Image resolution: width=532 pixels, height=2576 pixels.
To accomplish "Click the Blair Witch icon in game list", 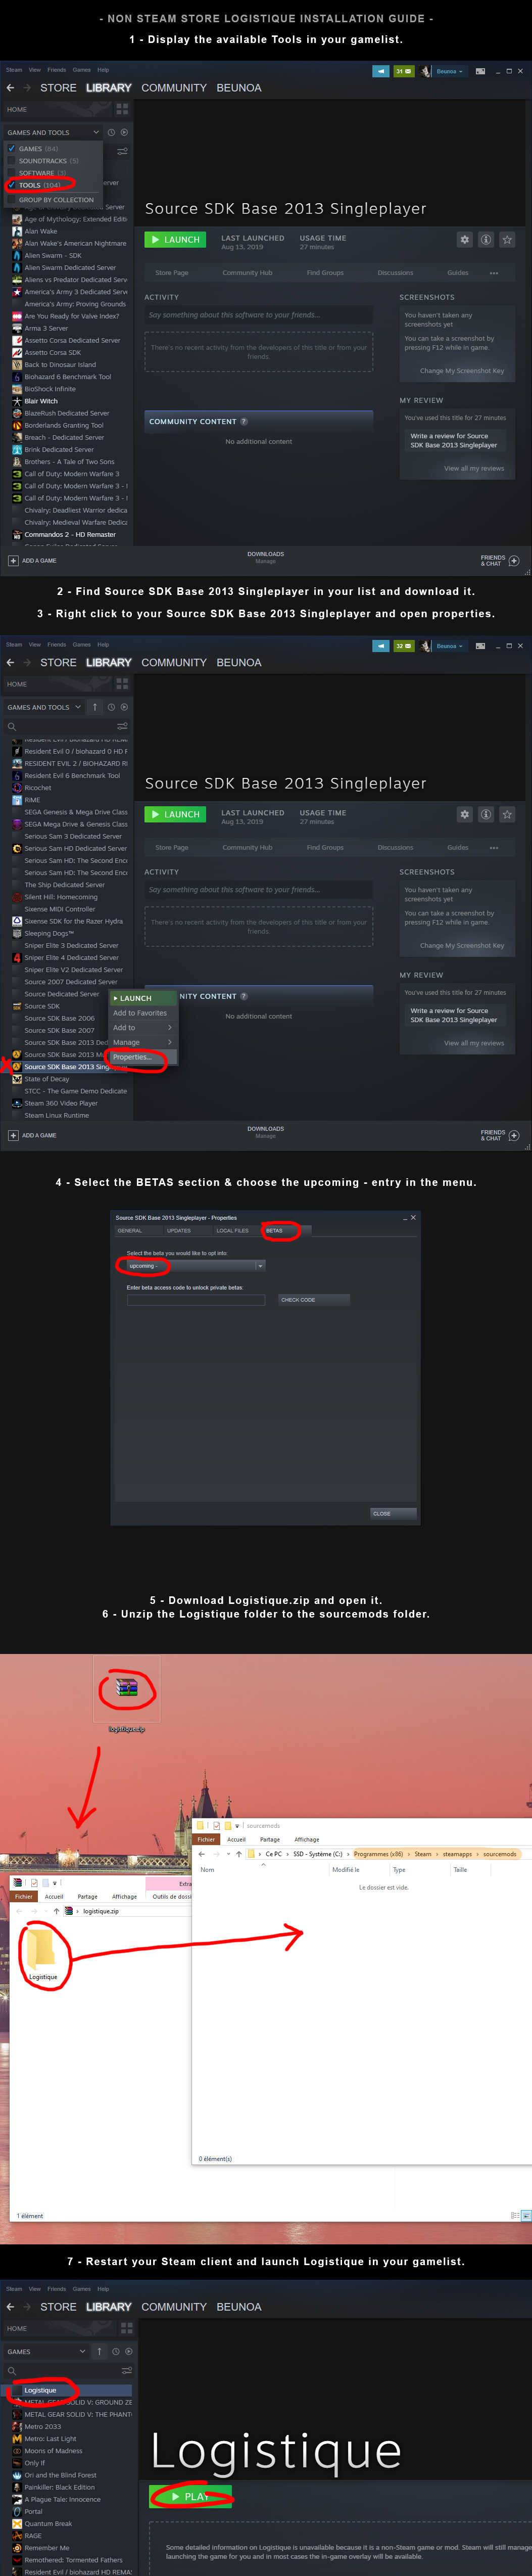I will [x=17, y=401].
